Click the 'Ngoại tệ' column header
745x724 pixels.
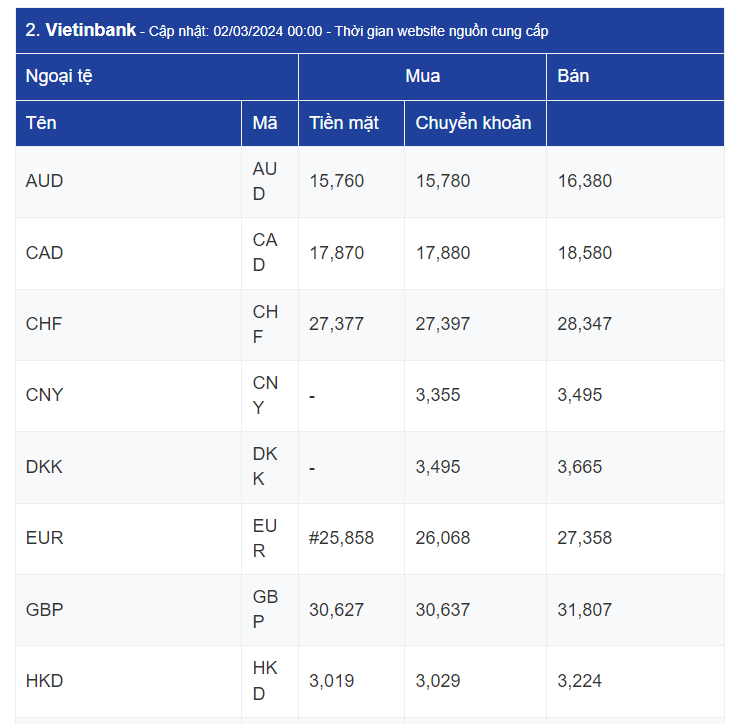point(59,76)
